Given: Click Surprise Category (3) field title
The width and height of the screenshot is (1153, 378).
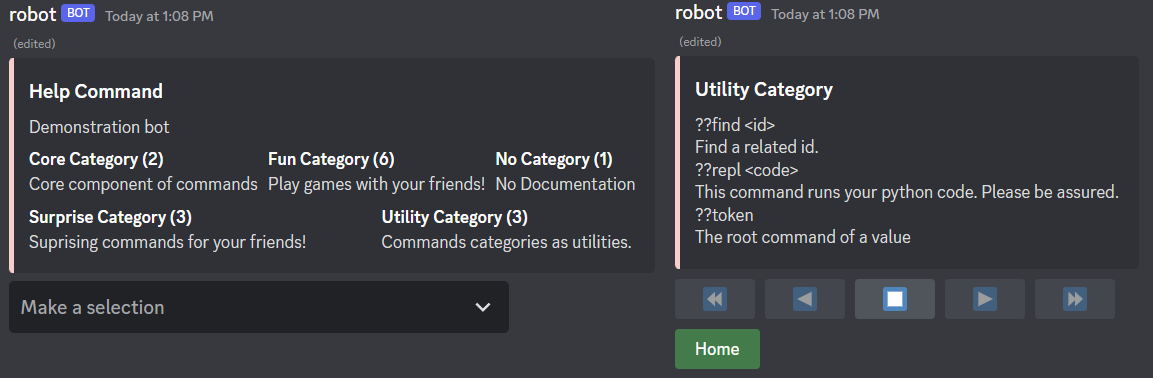Looking at the screenshot, I should coord(110,218).
